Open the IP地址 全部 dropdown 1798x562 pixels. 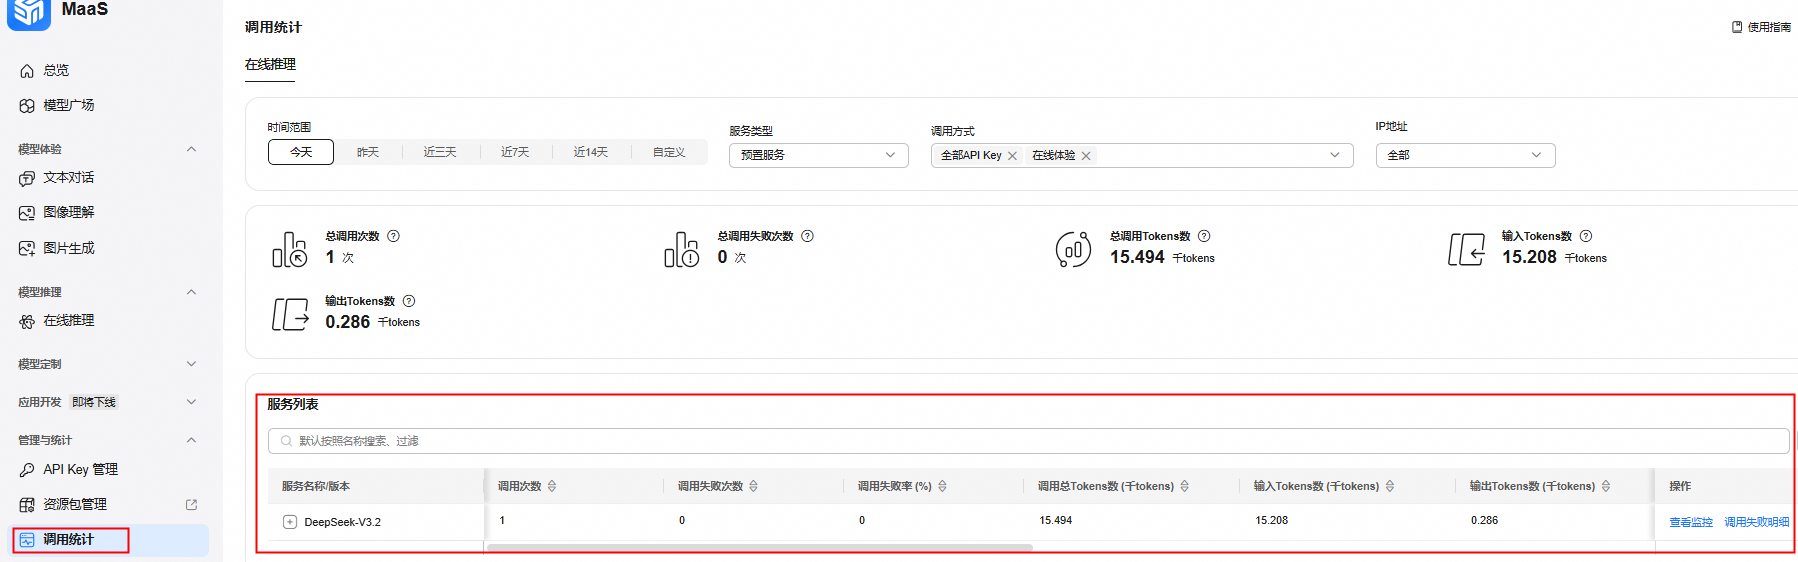click(x=1466, y=155)
